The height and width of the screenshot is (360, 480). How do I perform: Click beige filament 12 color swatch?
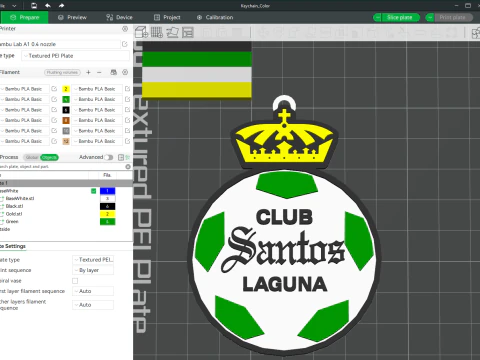click(66, 141)
